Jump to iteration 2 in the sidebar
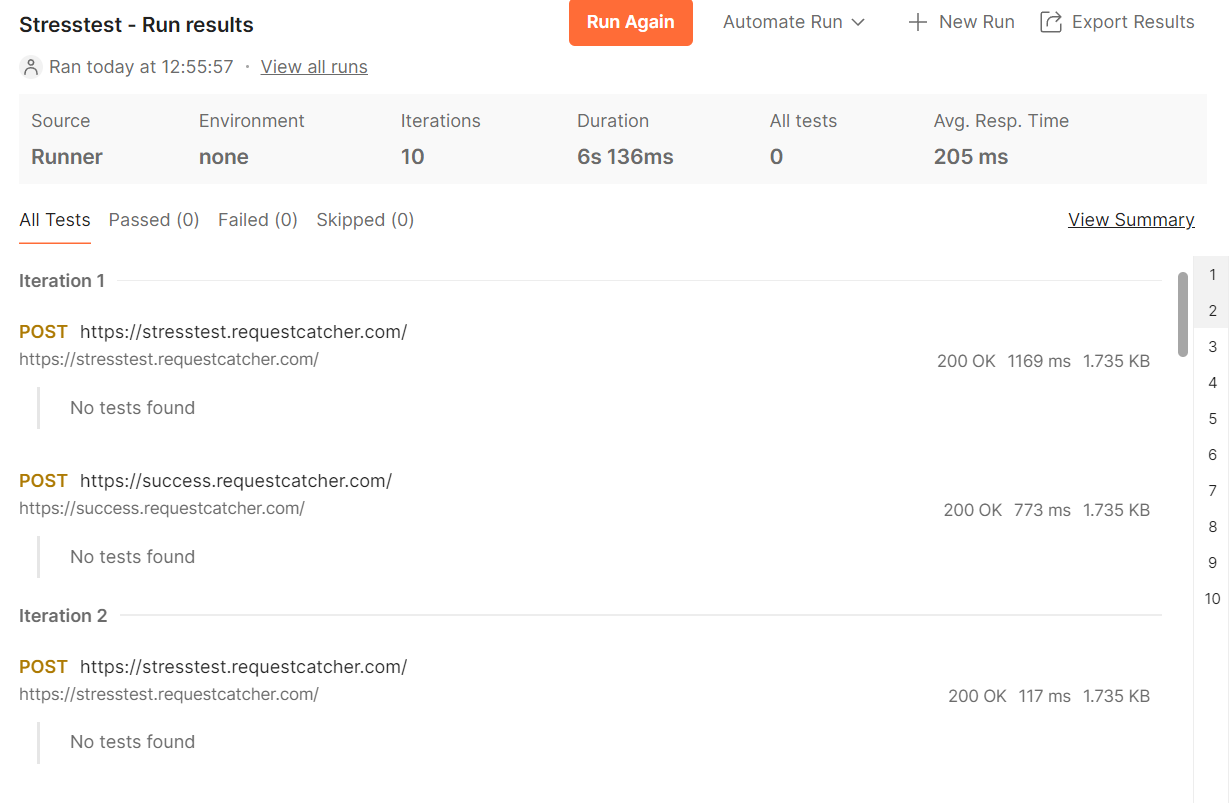This screenshot has width=1229, height=803. click(x=1212, y=311)
